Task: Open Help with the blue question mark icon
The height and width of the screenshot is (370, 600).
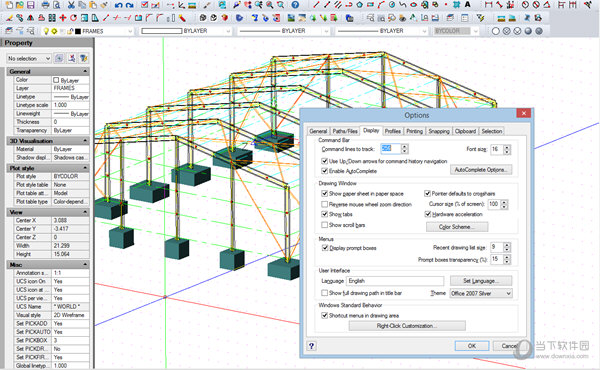Action: tap(295, 5)
